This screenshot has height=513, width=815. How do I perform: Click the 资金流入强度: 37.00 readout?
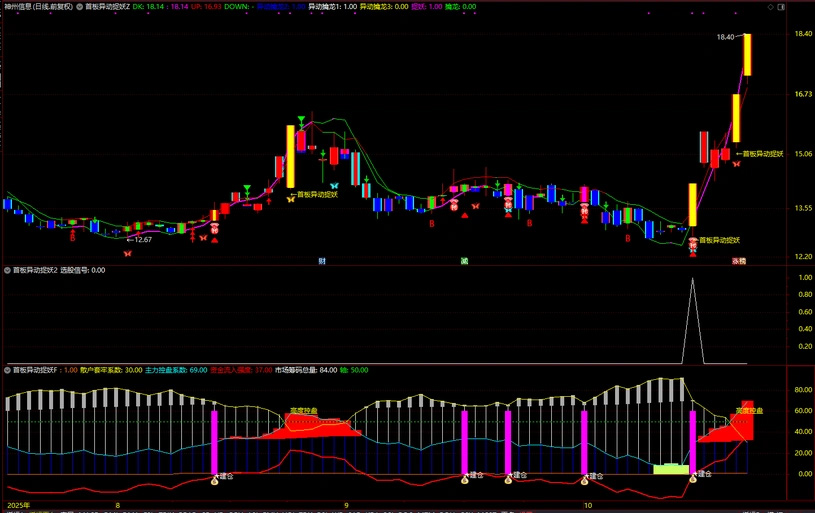pos(241,370)
